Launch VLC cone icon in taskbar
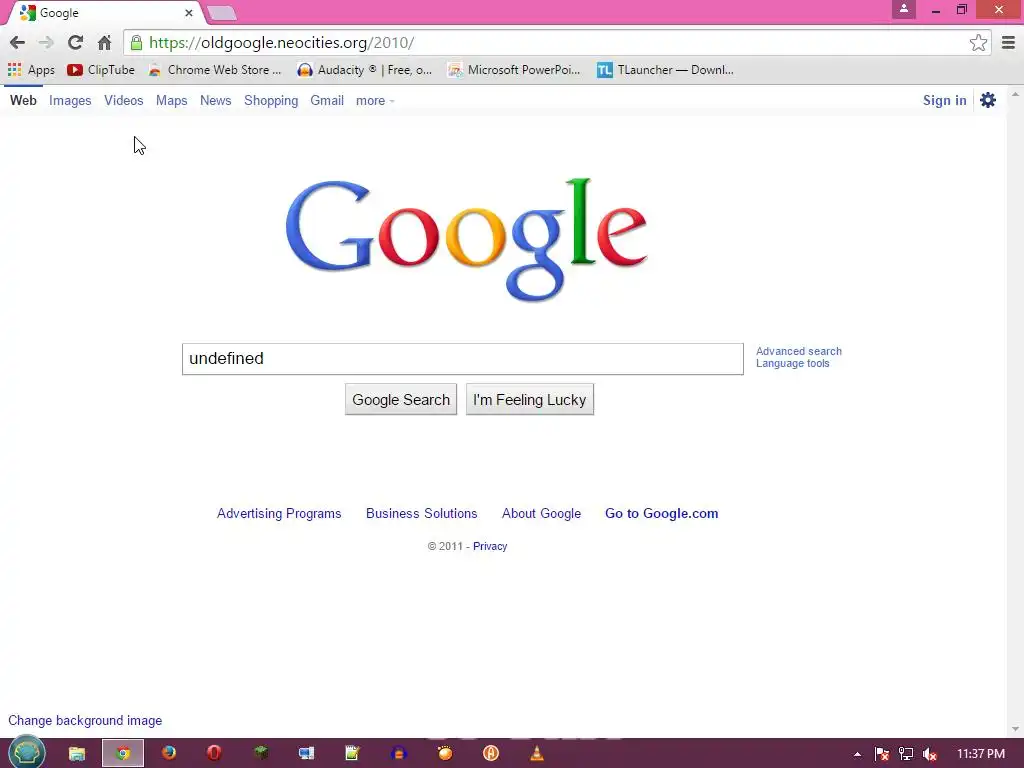The height and width of the screenshot is (768, 1024). (537, 753)
